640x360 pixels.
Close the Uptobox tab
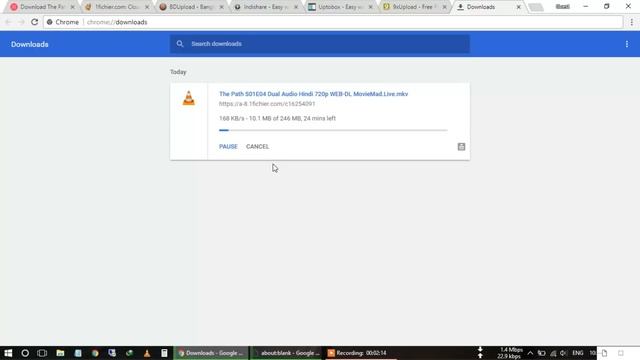[370, 7]
